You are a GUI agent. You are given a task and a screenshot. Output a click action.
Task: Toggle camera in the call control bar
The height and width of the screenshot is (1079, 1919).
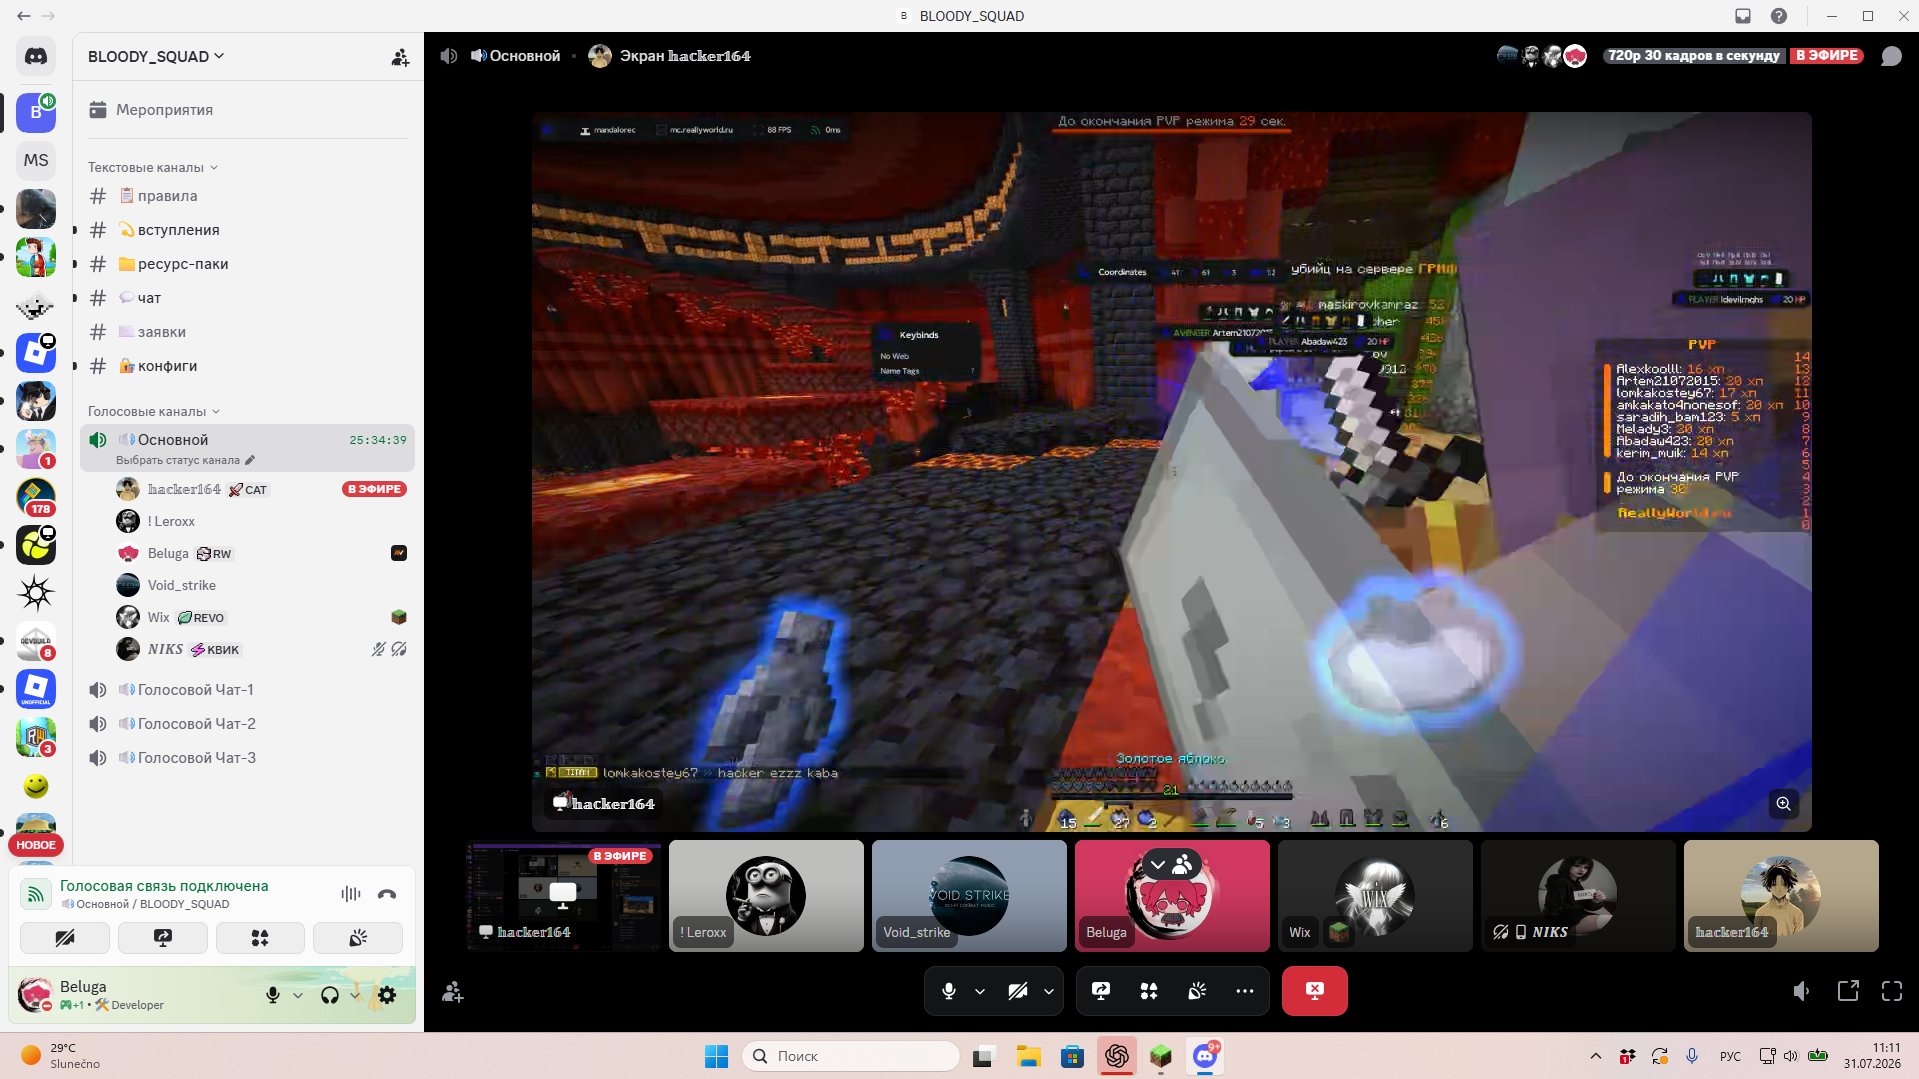click(x=1018, y=991)
